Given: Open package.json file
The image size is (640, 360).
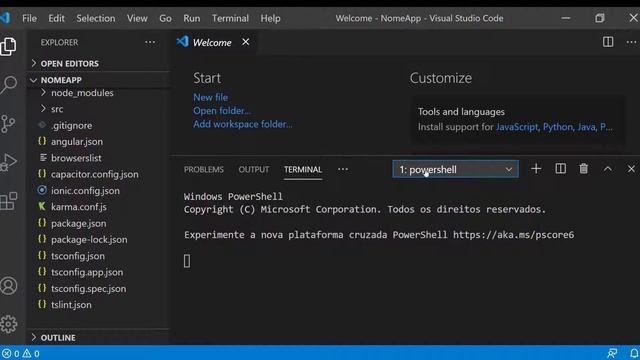Looking at the screenshot, I should [x=78, y=223].
